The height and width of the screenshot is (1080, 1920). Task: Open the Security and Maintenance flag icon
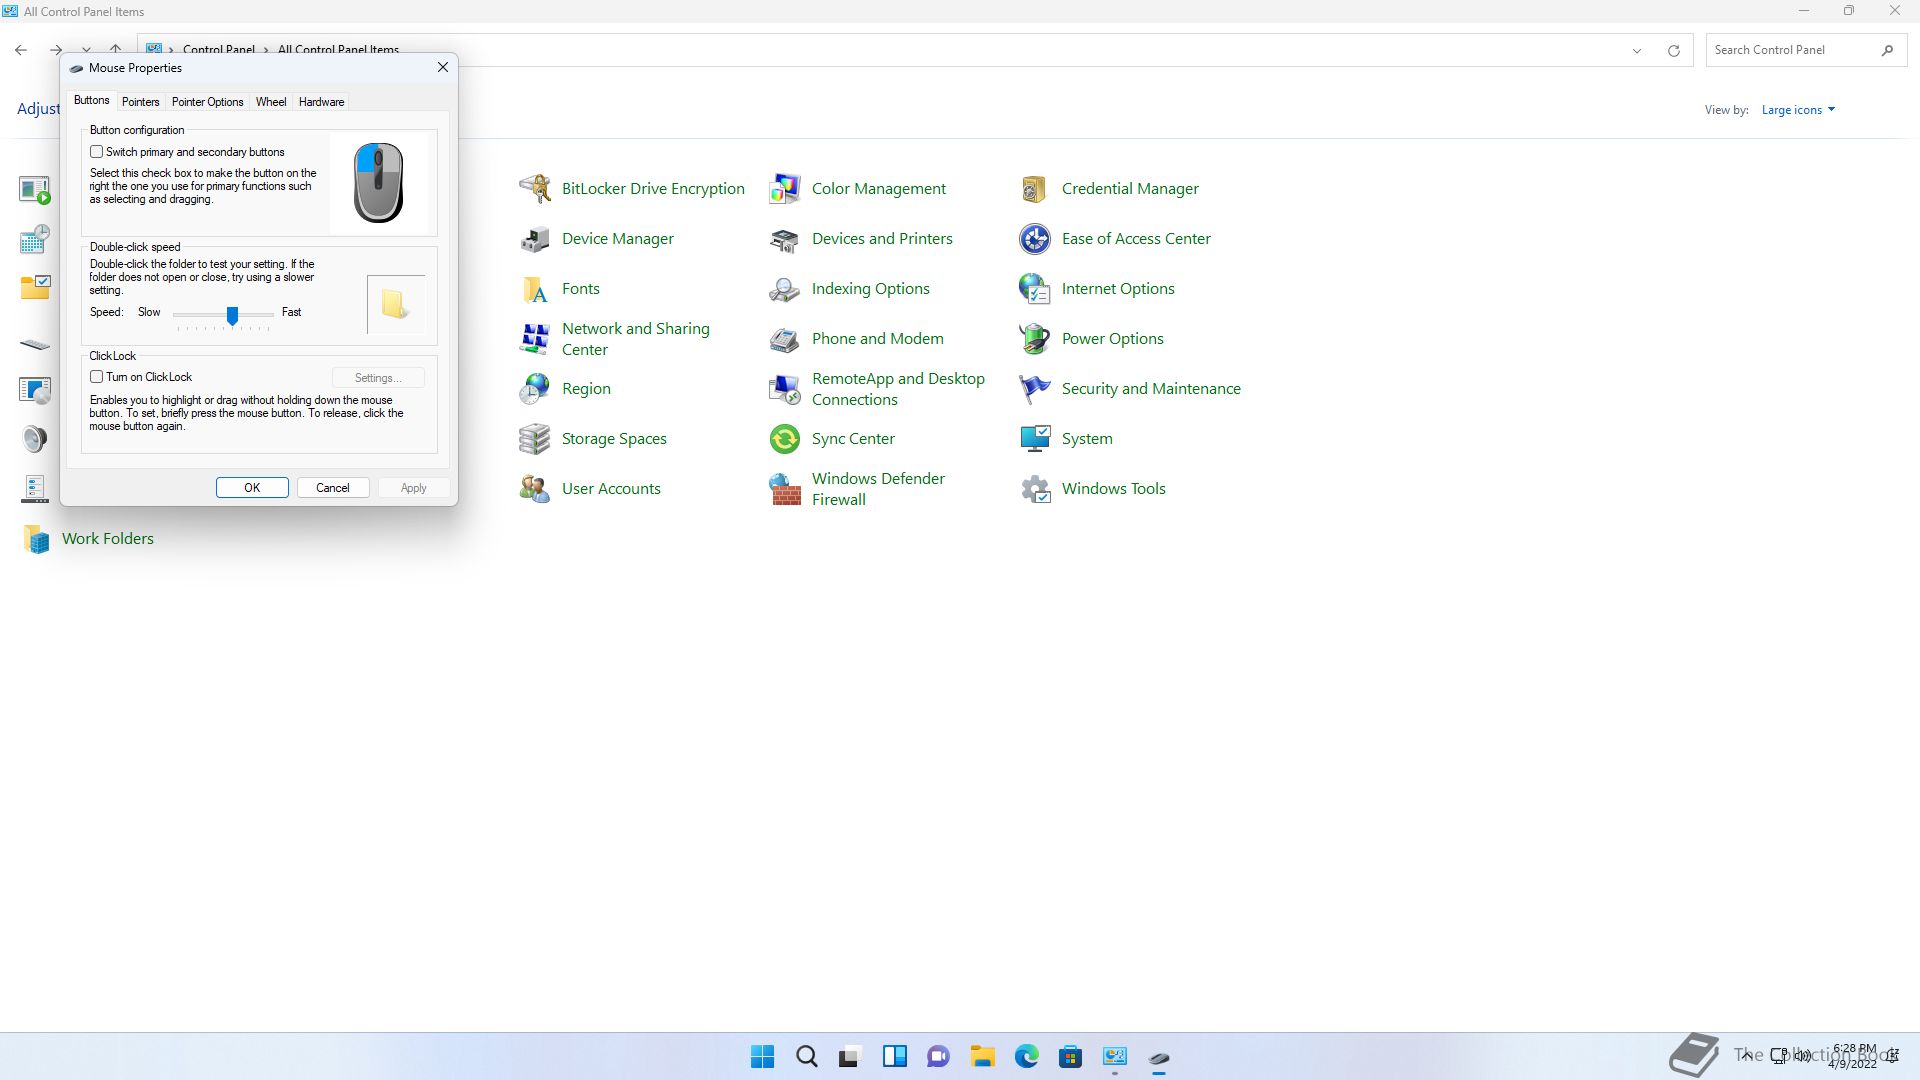click(x=1035, y=388)
